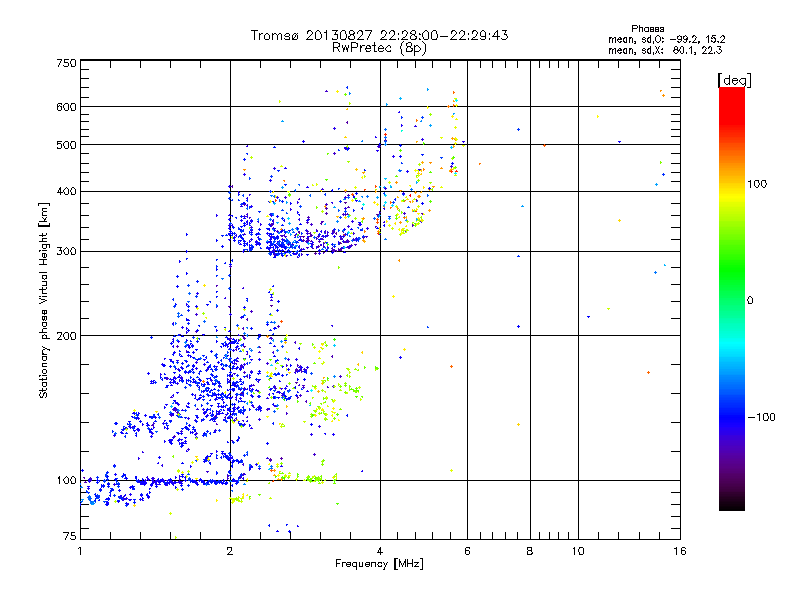Click the "8" frequency tick label
The image size is (800, 600).
coord(530,551)
